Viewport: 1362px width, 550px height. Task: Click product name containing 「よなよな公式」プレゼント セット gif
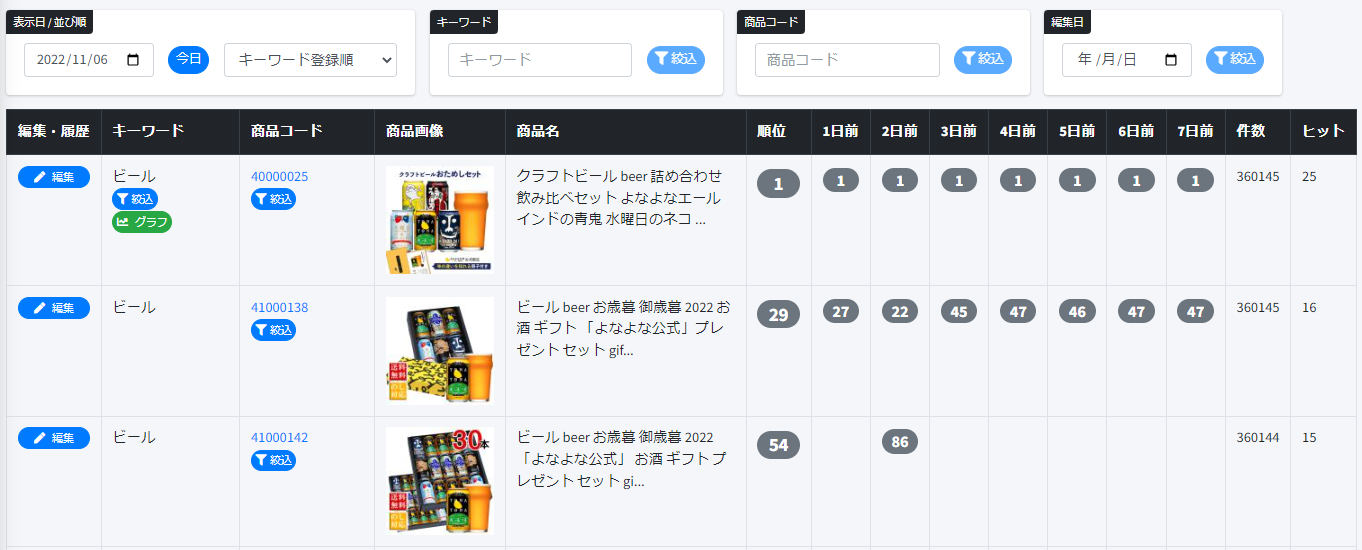624,328
